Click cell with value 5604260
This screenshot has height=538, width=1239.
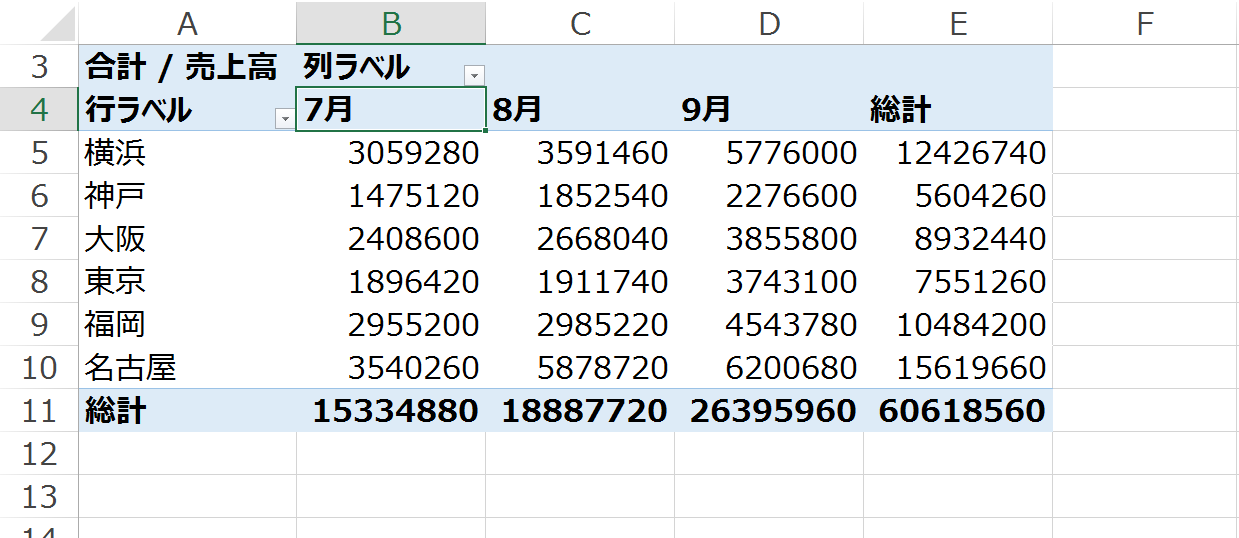[x=958, y=196]
